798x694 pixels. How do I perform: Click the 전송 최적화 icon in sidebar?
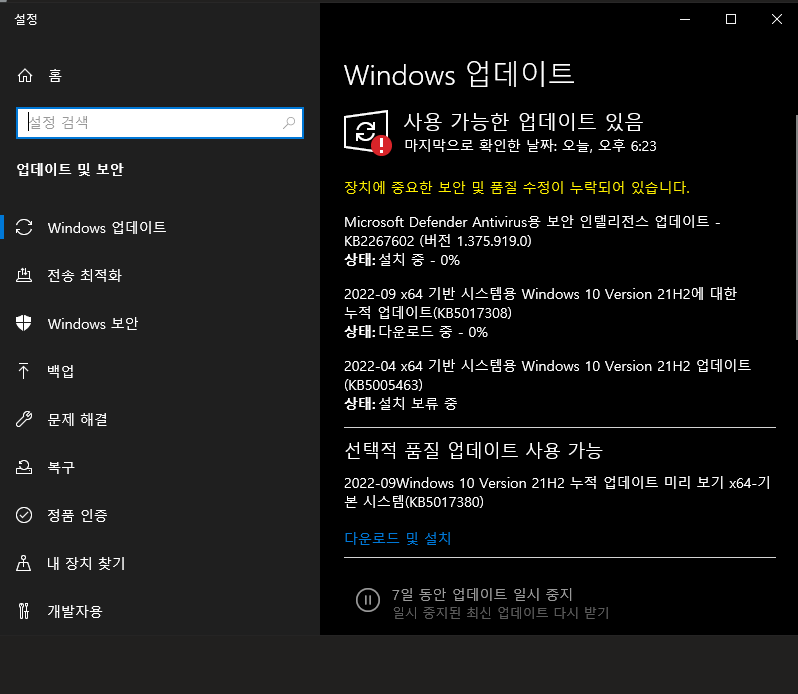[x=24, y=276]
